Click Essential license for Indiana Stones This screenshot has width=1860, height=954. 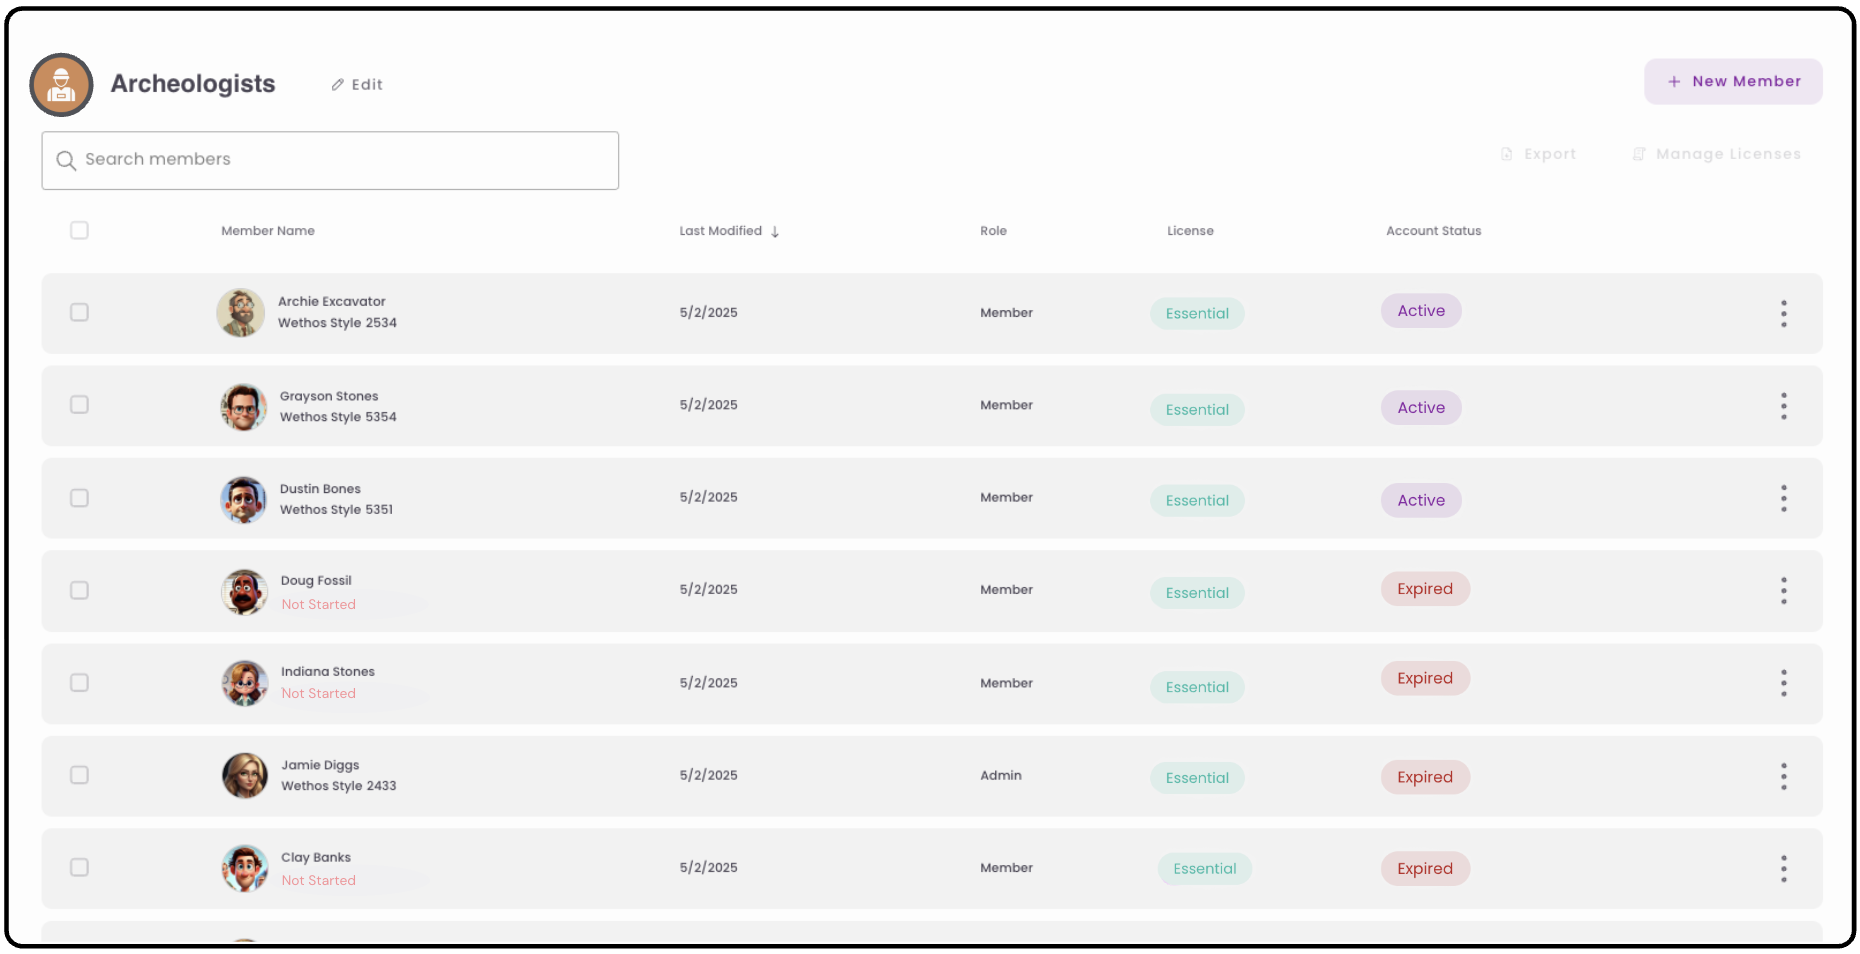[x=1197, y=687]
